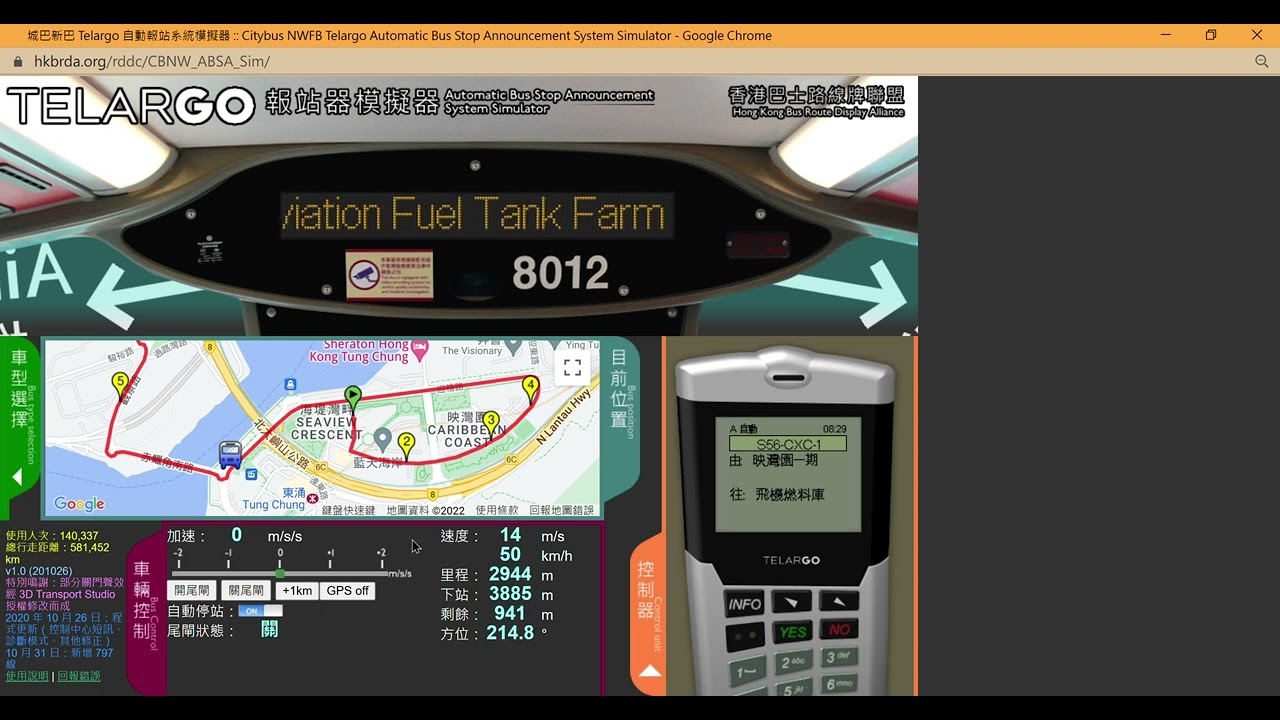
Task: Click the 里程 2944 m value
Action: pyautogui.click(x=509, y=575)
